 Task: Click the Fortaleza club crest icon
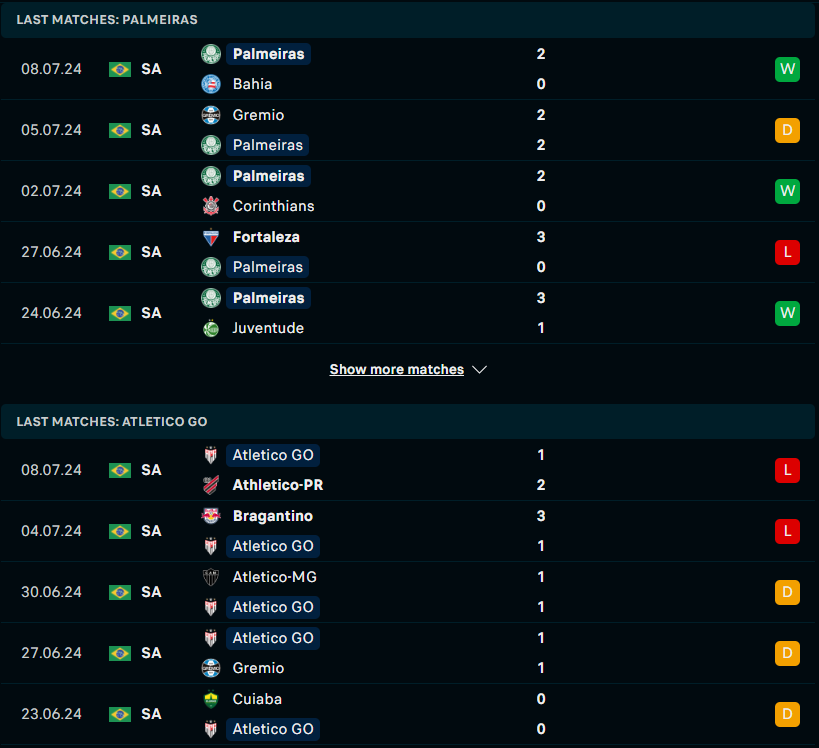(x=211, y=237)
